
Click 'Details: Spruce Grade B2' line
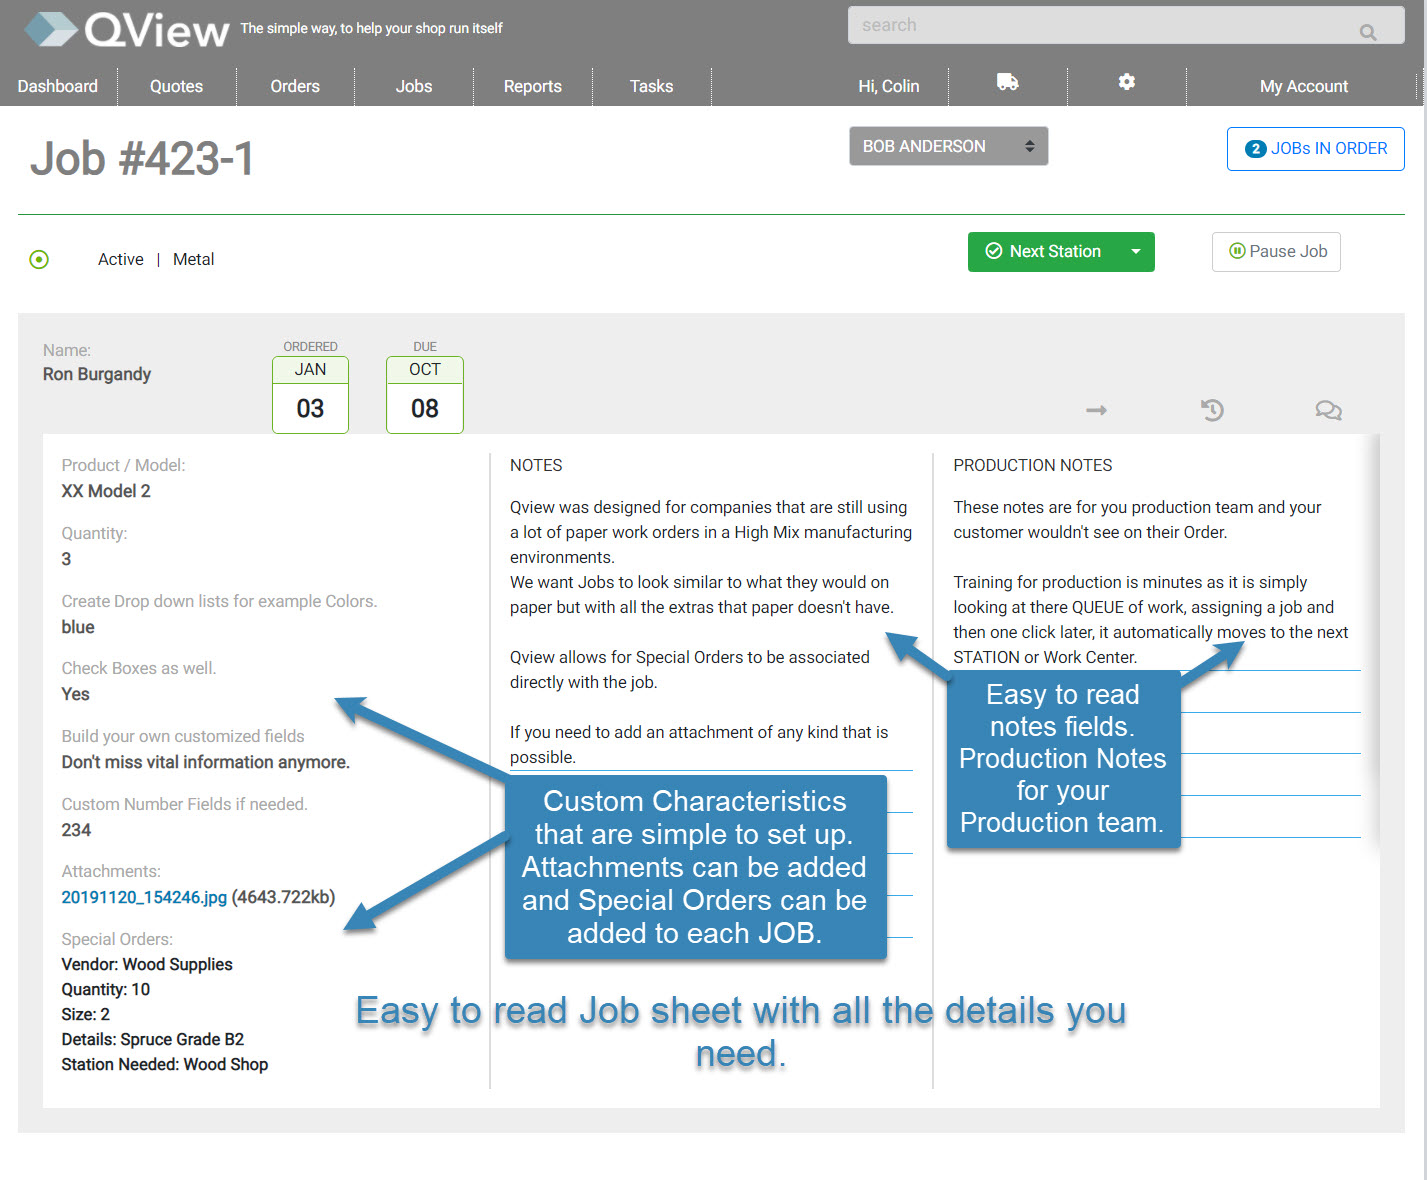click(x=153, y=1039)
